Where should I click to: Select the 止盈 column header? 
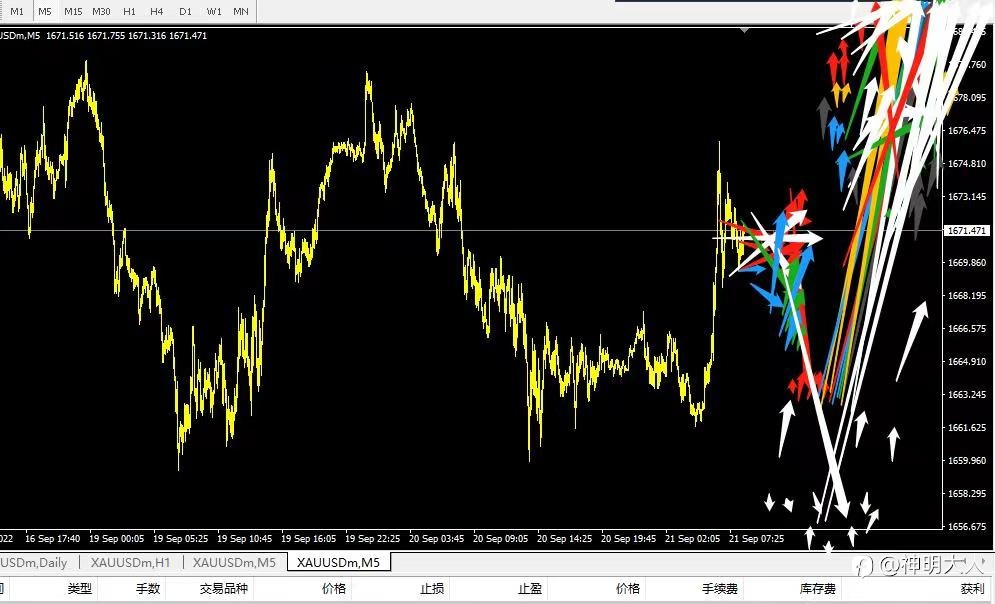[x=530, y=589]
